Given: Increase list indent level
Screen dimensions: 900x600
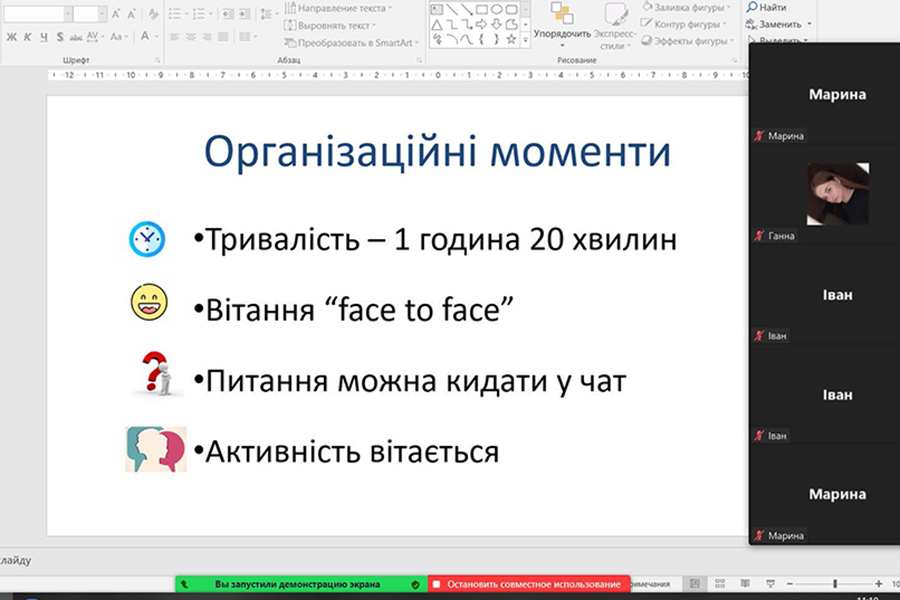Looking at the screenshot, I should coord(245,14).
